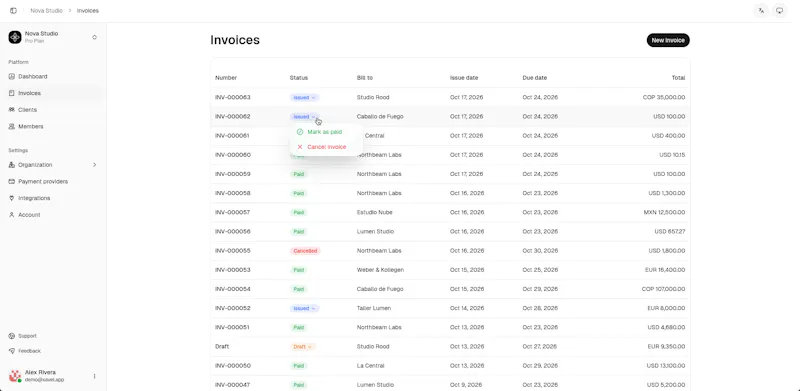800x391 pixels.
Task: Choose Cancel invoice option
Action: [x=327, y=147]
